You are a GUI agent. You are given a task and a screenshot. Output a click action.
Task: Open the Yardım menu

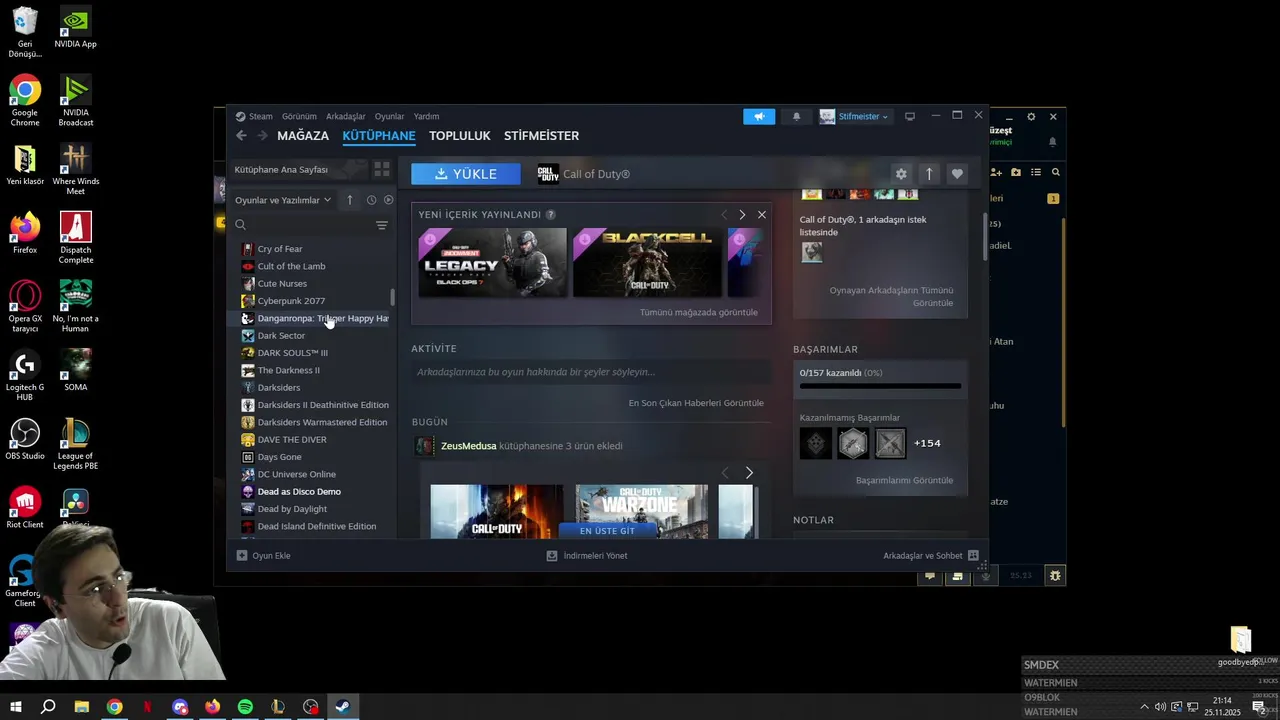coord(427,116)
